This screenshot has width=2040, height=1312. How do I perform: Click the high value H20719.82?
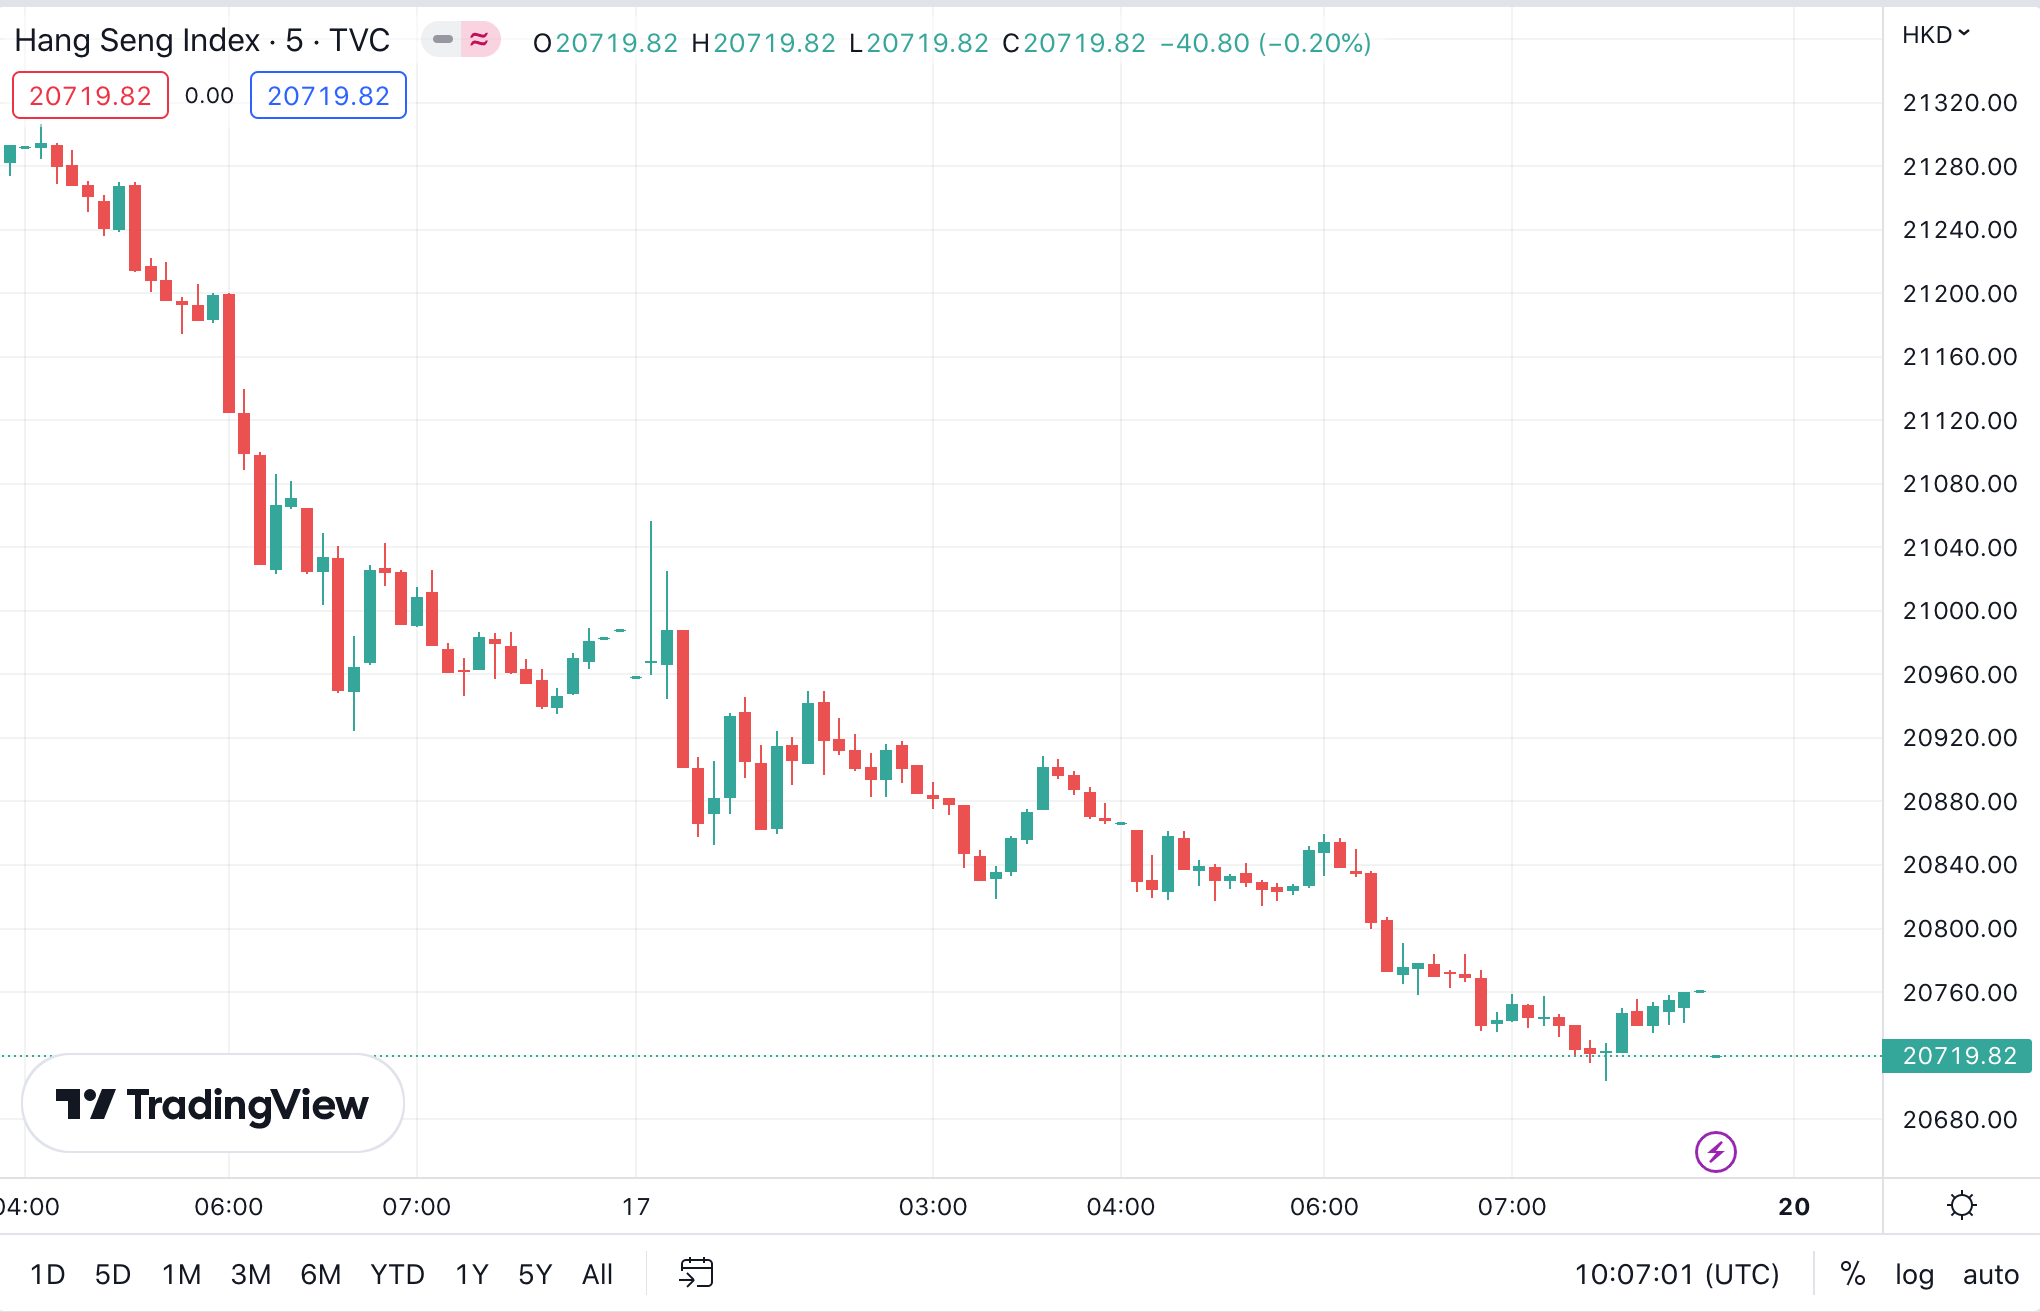tap(763, 42)
